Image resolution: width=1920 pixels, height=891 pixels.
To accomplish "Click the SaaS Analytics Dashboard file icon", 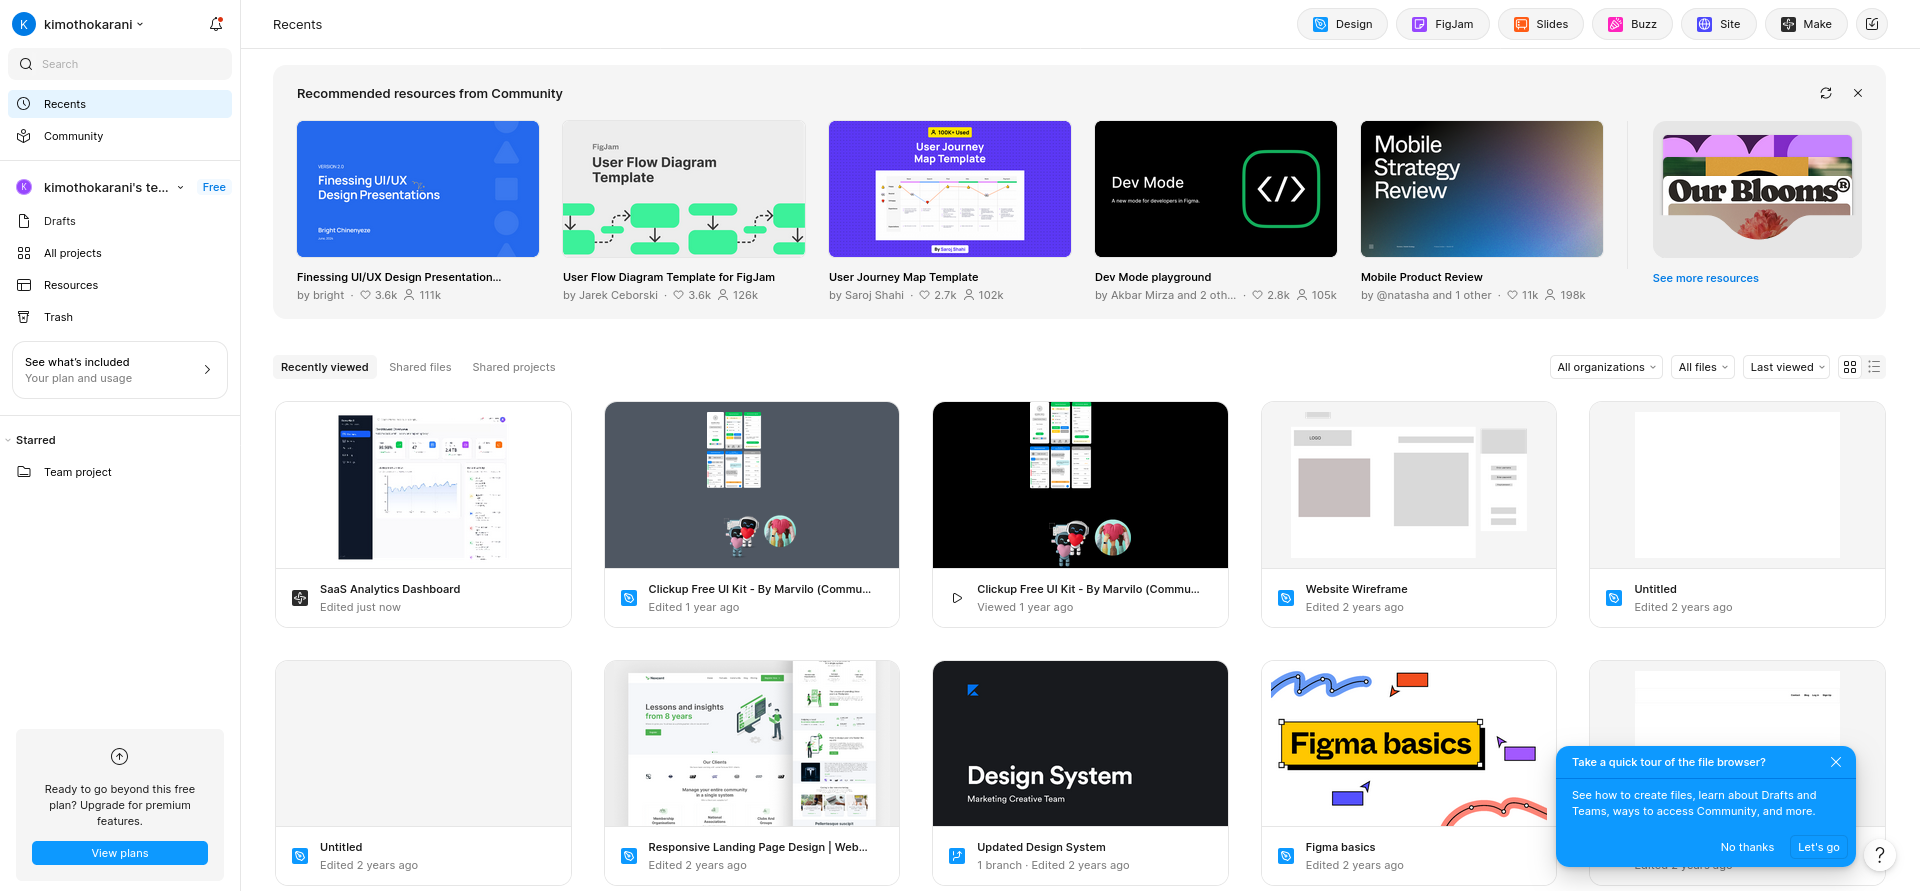I will pyautogui.click(x=300, y=598).
